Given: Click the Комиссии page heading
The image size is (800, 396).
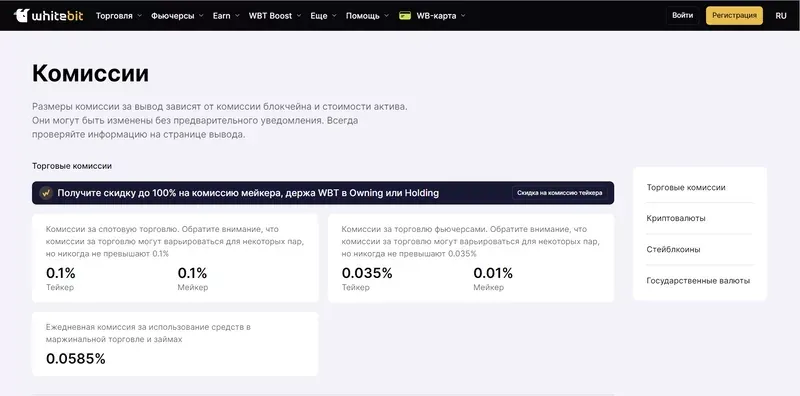Looking at the screenshot, I should (x=90, y=73).
